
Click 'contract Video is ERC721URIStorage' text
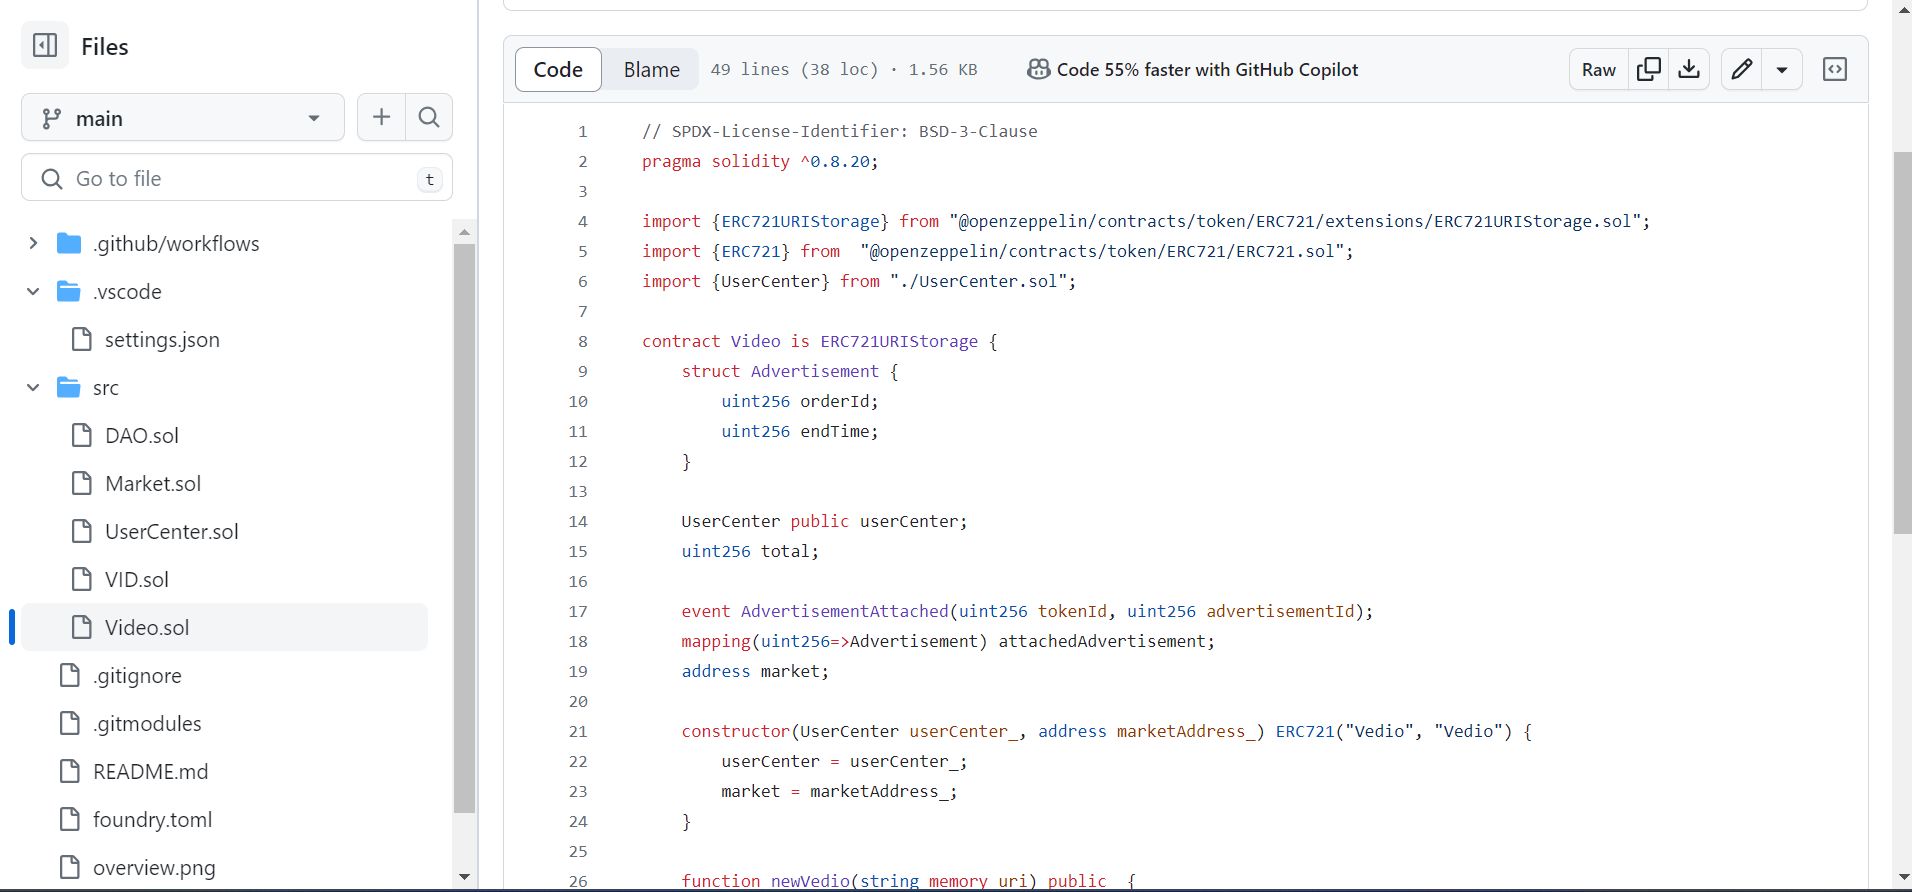pyautogui.click(x=810, y=341)
